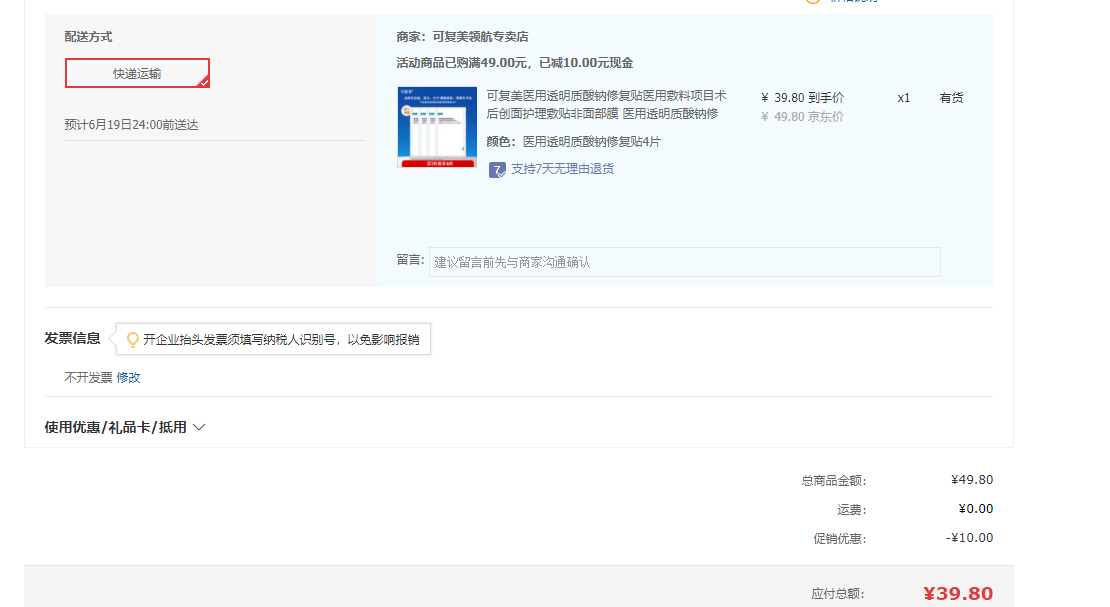Click the promotion discount -¥10.00 value
The width and height of the screenshot is (1110, 607).
pyautogui.click(x=969, y=538)
